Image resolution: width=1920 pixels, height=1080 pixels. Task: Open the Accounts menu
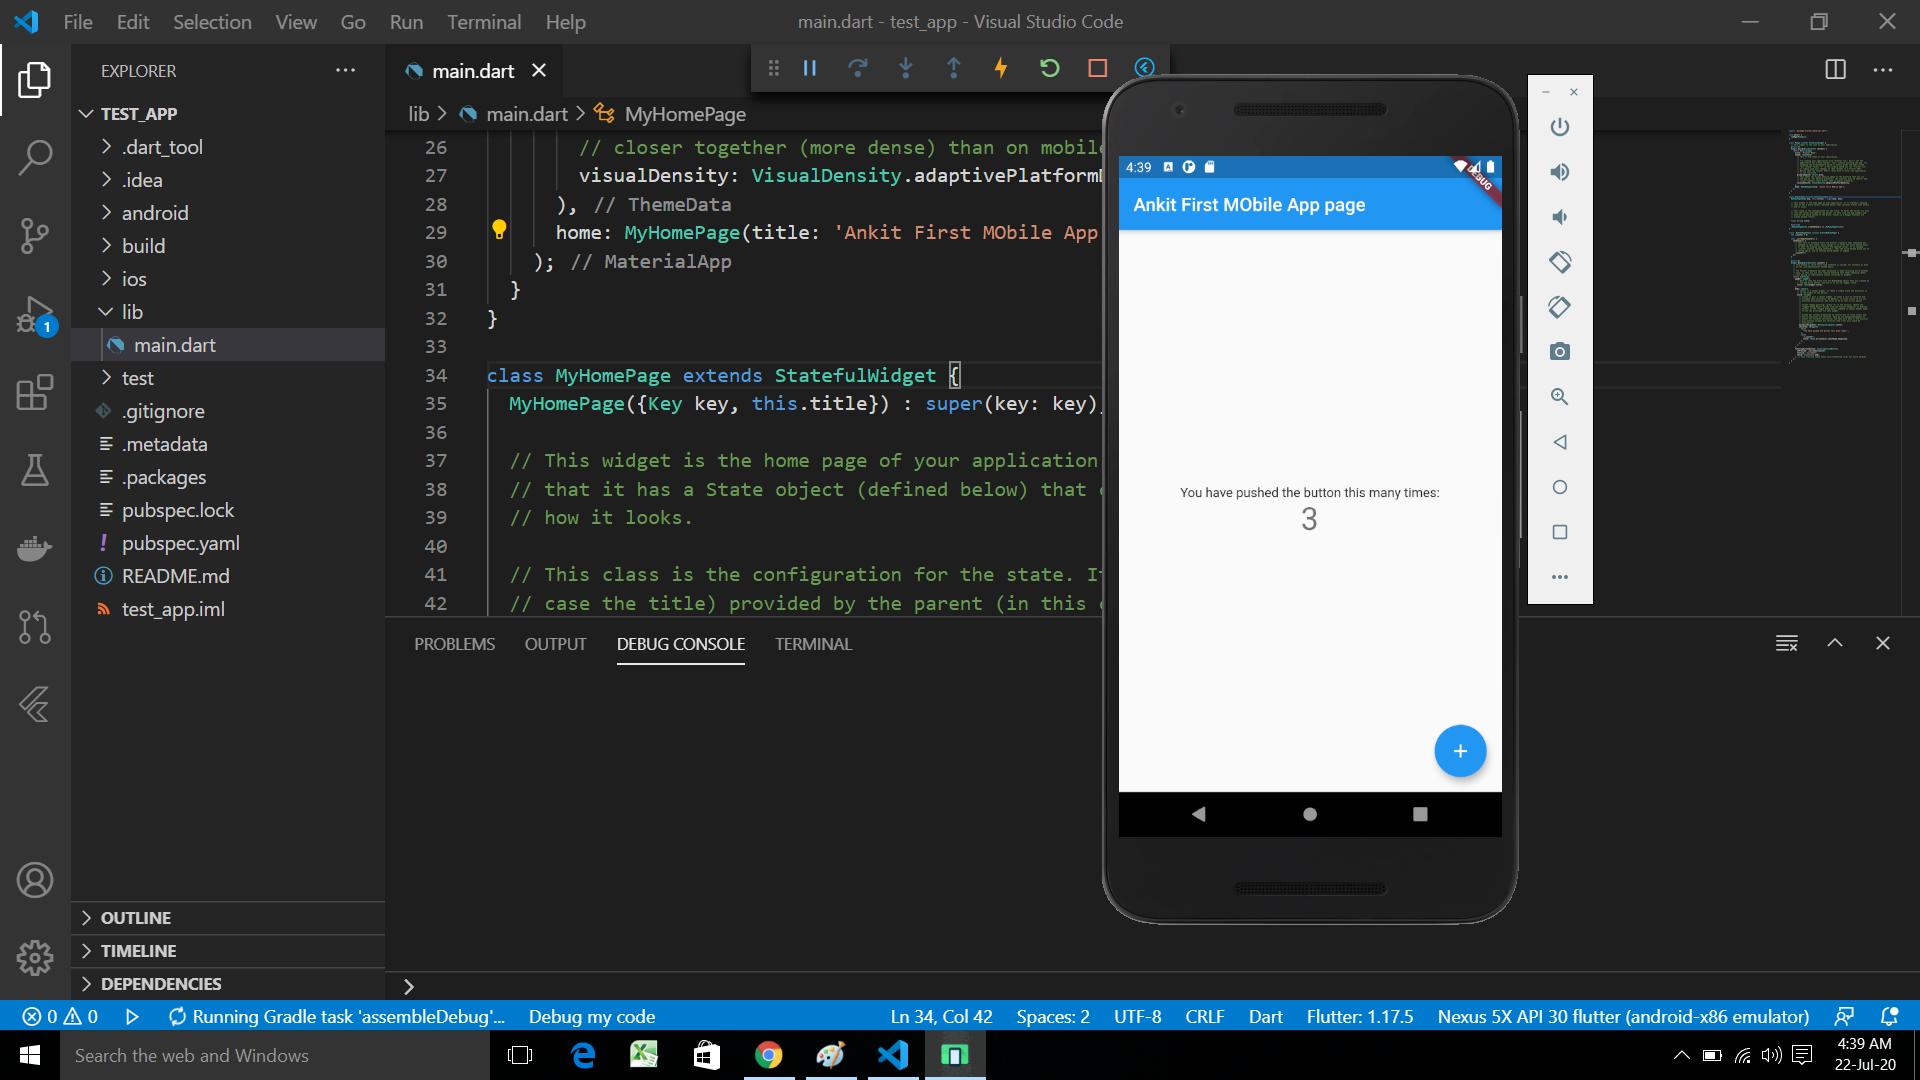(35, 880)
